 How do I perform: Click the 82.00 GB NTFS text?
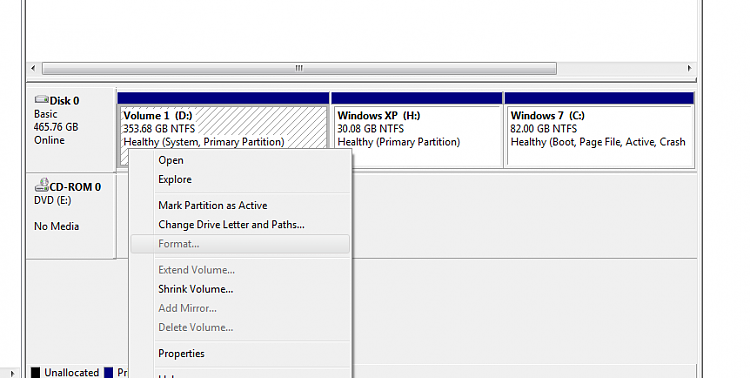tap(544, 129)
